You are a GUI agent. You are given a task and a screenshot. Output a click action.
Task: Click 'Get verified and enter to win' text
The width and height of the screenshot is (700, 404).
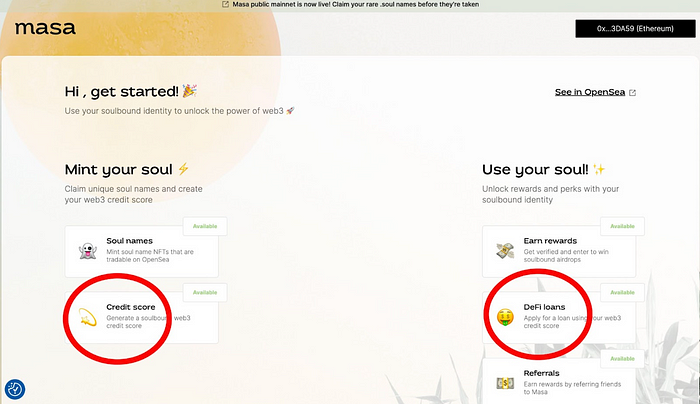point(566,255)
